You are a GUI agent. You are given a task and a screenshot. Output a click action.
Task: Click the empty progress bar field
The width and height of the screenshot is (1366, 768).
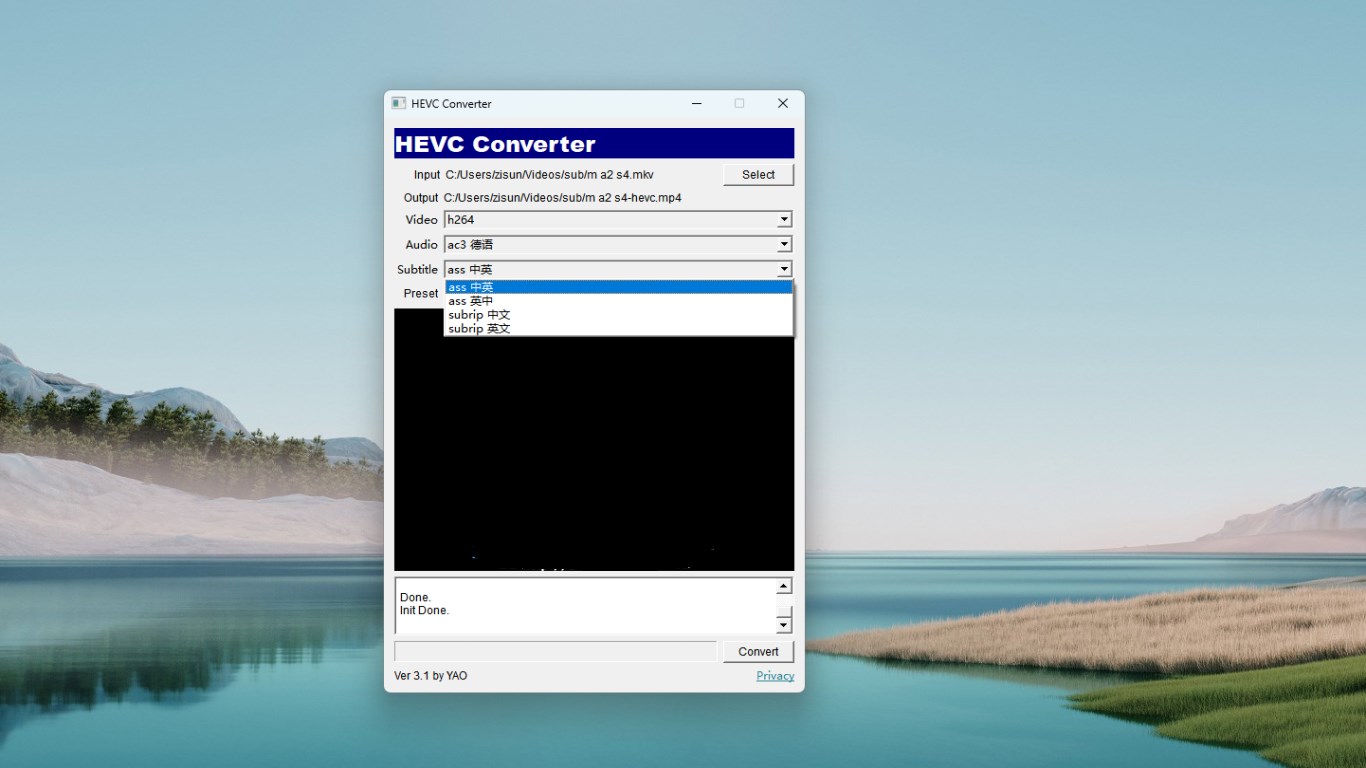tap(555, 651)
